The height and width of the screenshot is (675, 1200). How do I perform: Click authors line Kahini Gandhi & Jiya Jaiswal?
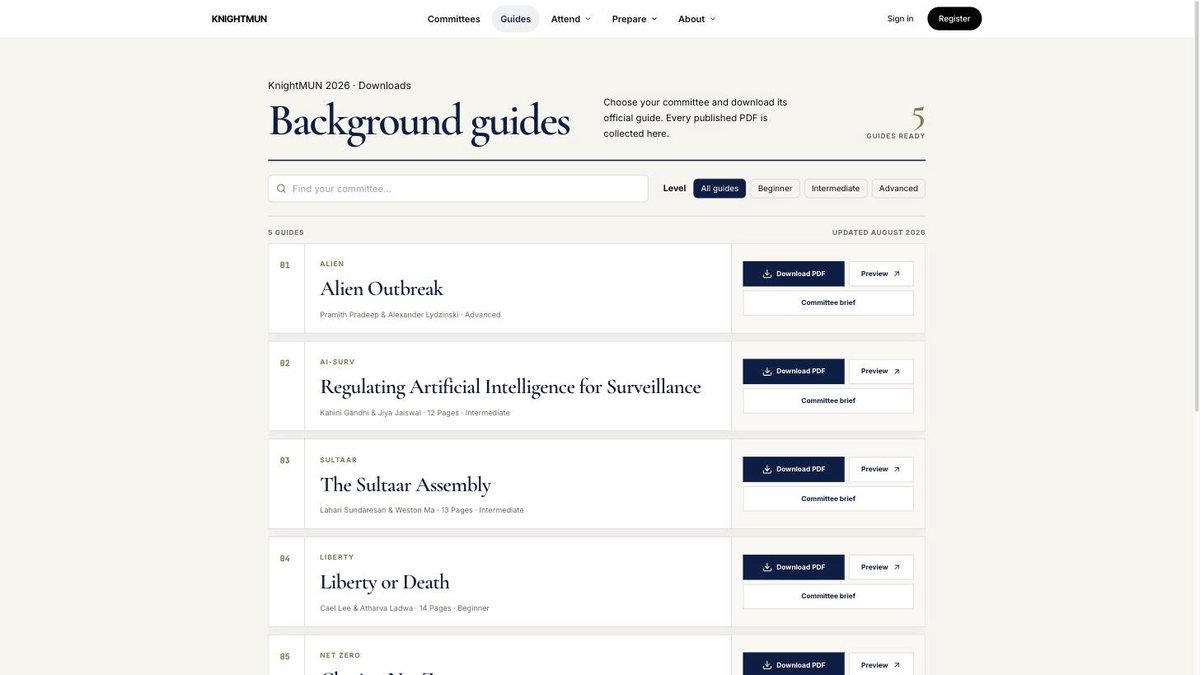tap(370, 413)
